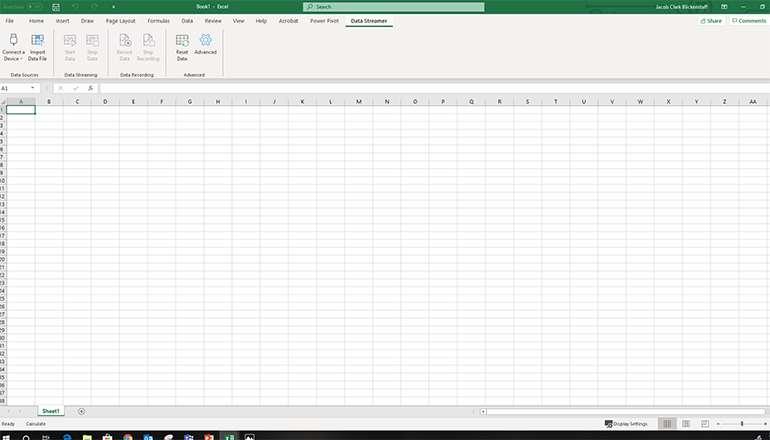Click the horizontal scrollbar left arrow
770x440 pixels.
point(483,412)
